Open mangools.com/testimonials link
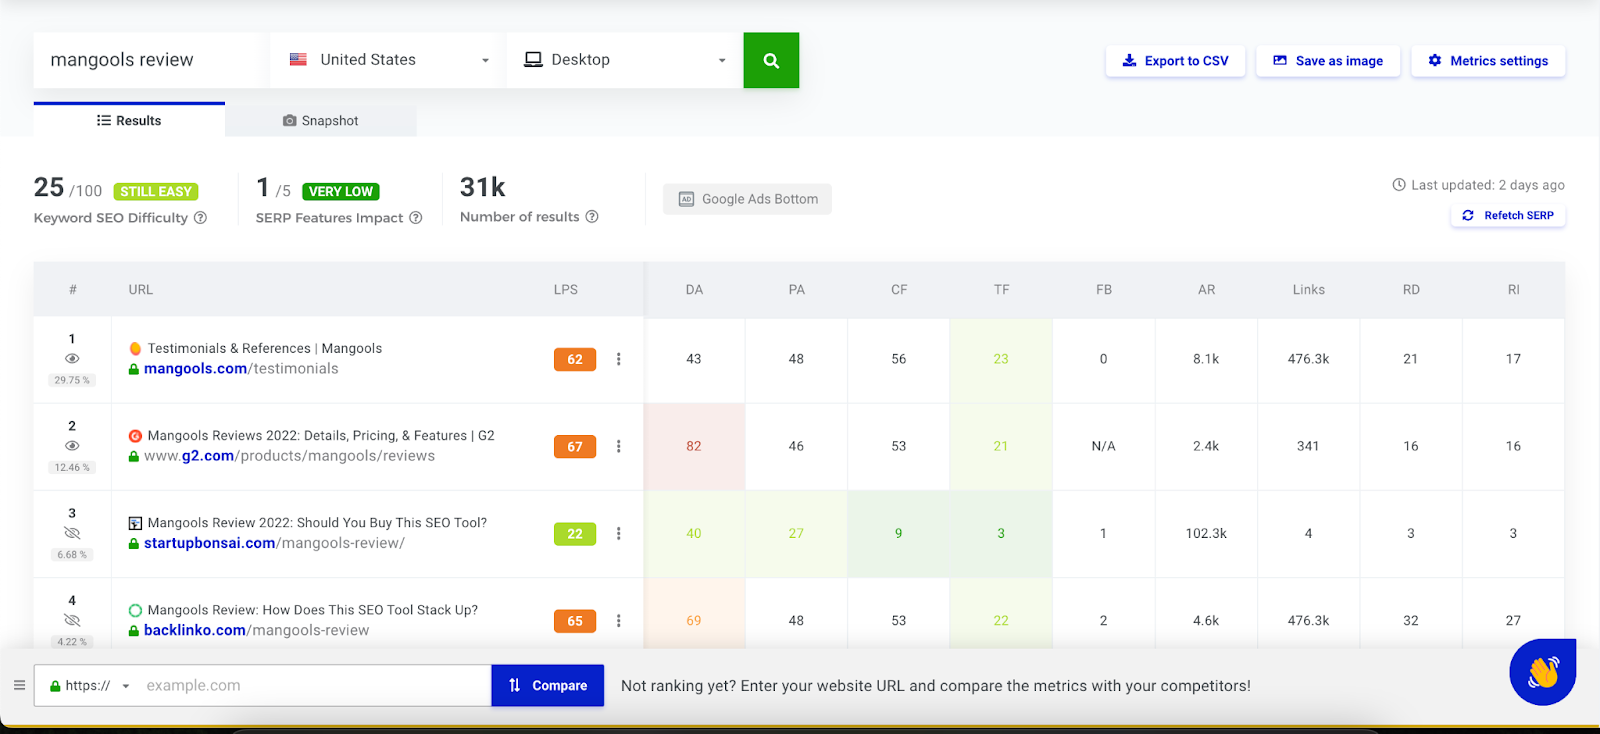The image size is (1600, 734). click(241, 369)
